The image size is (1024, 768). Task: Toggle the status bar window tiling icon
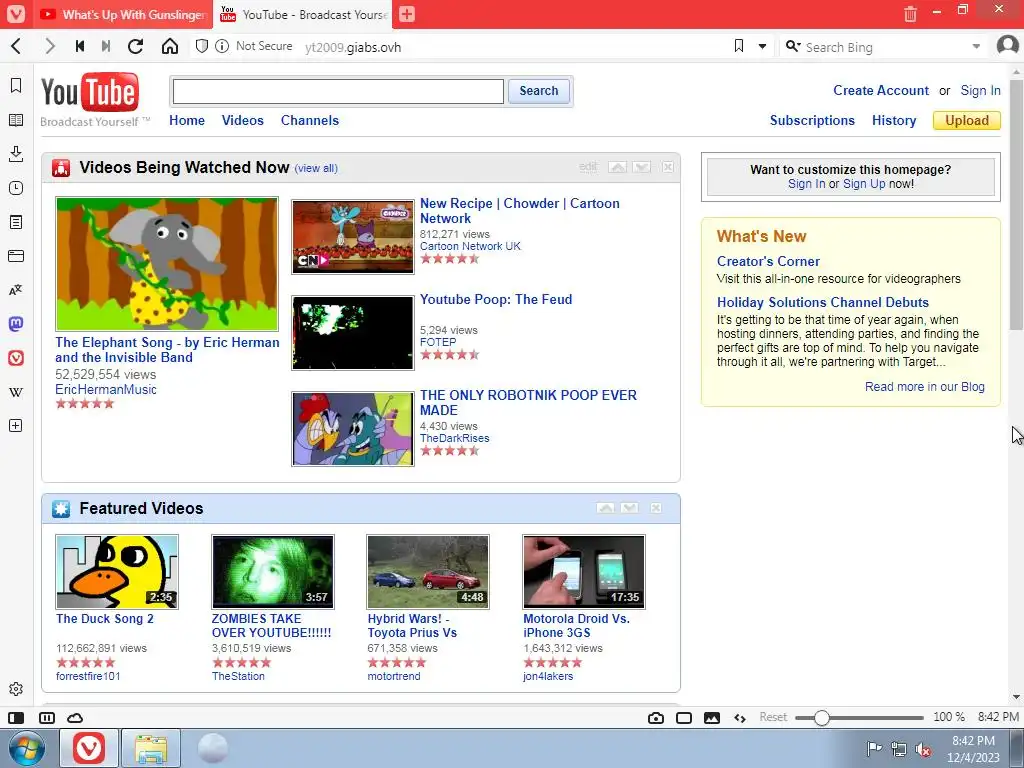coord(684,718)
